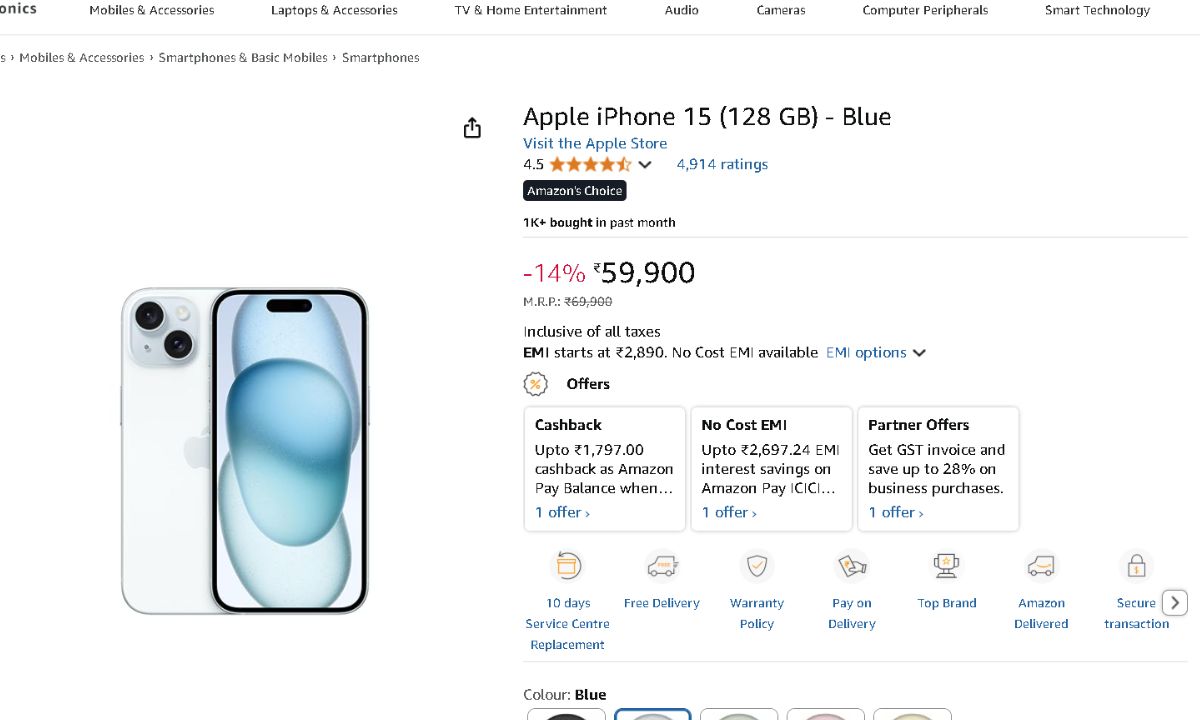Click the Pay on Delivery icon

pyautogui.click(x=852, y=566)
